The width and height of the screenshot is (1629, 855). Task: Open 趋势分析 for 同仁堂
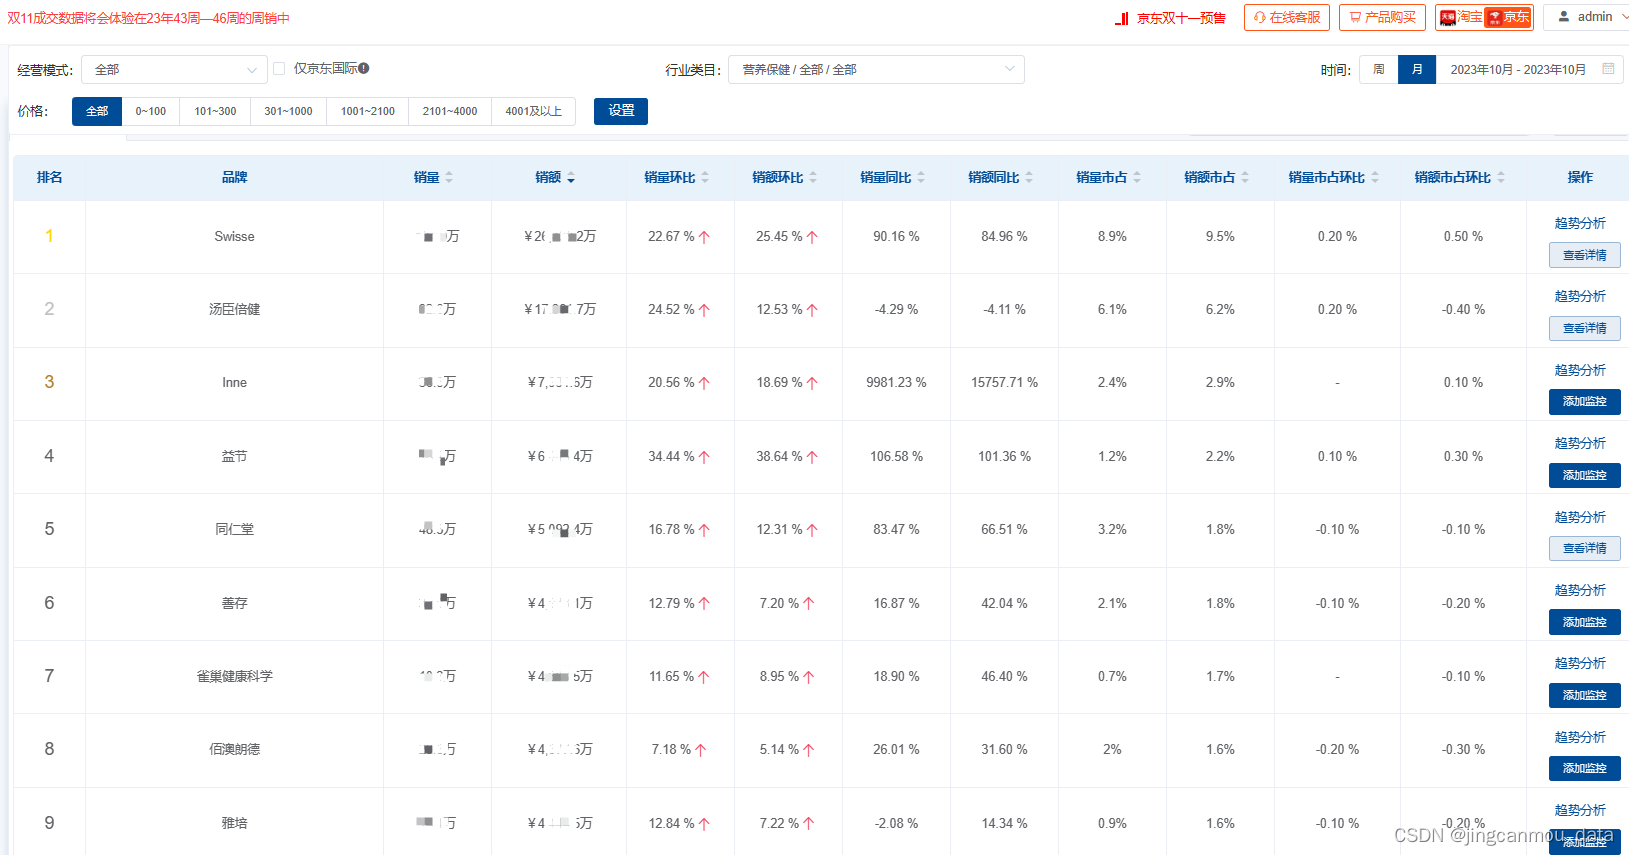tap(1580, 517)
